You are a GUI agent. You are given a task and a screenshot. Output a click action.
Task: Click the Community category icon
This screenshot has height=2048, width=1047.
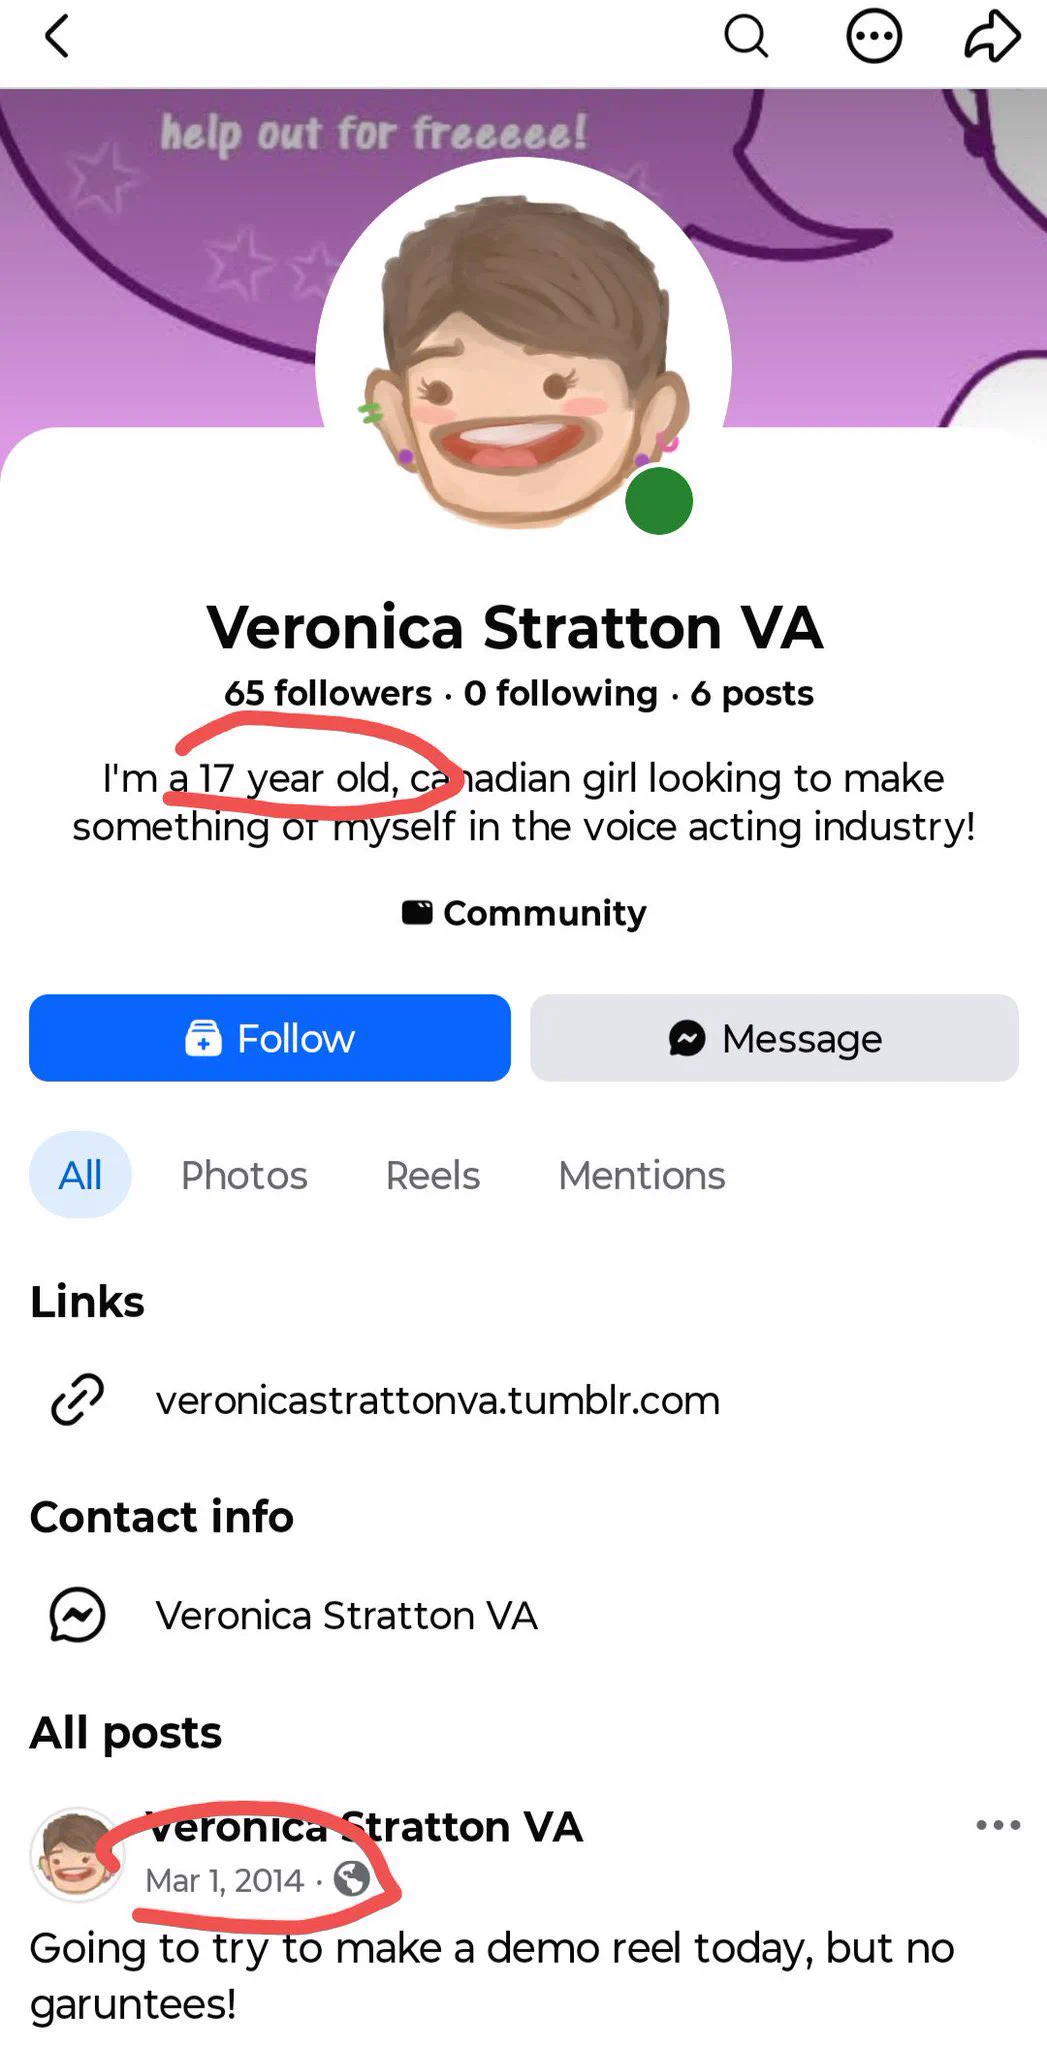[x=417, y=912]
